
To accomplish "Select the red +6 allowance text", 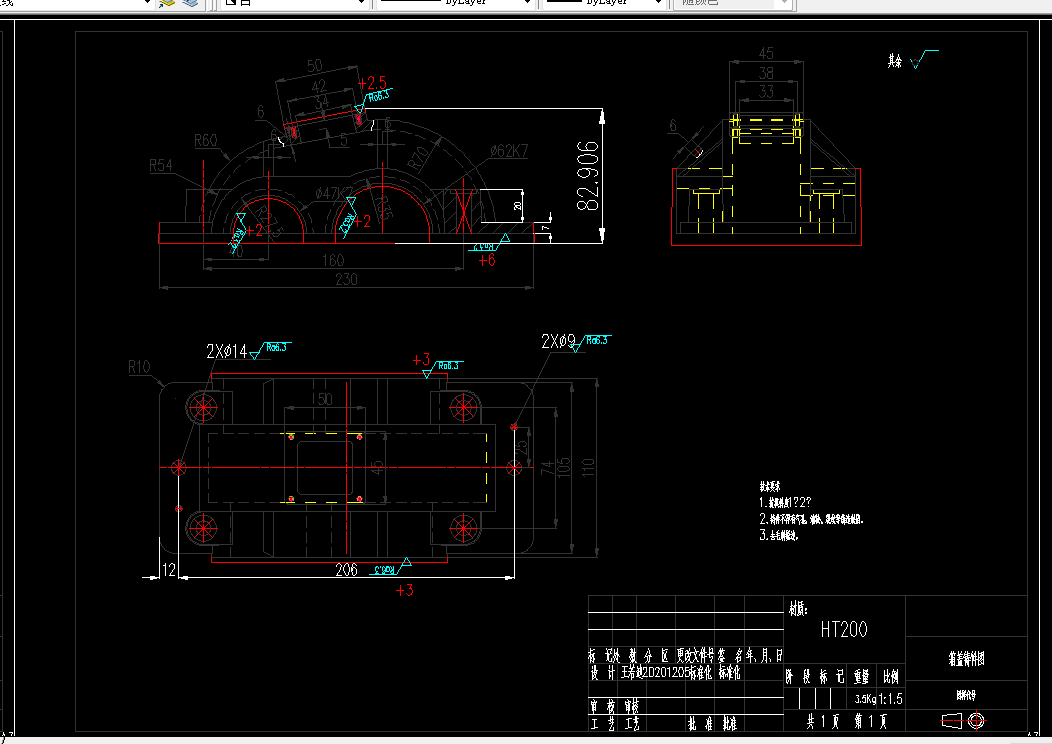I will 487,260.
